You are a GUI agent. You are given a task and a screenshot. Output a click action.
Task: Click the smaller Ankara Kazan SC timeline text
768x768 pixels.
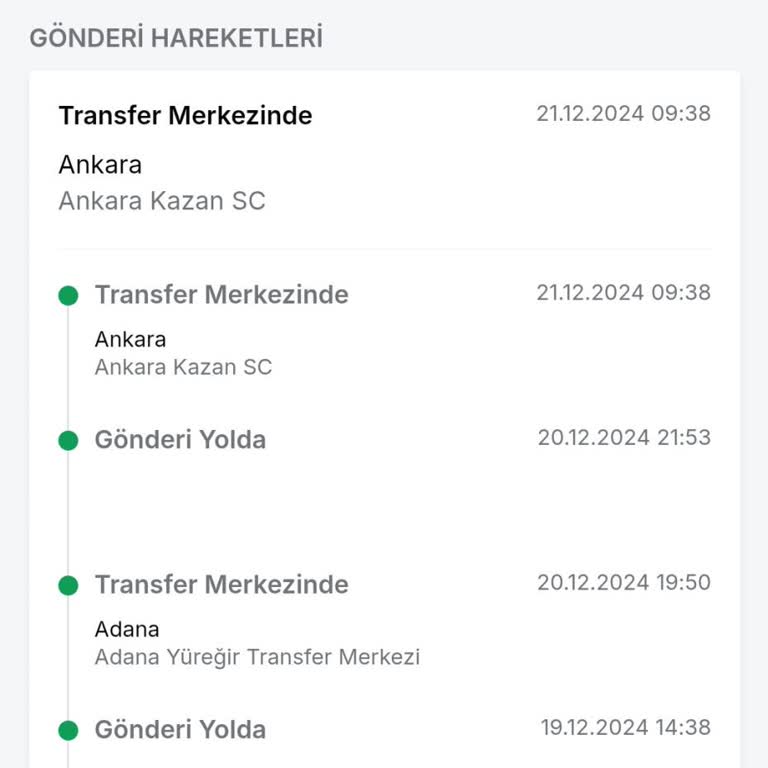coord(183,367)
